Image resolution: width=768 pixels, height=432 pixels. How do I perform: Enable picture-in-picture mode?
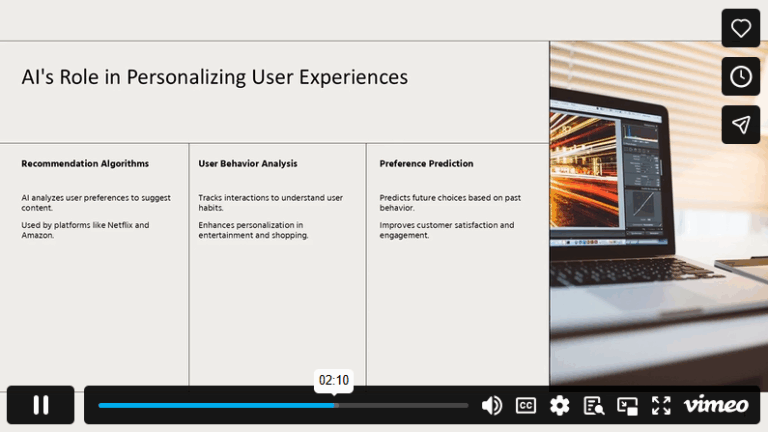(x=628, y=405)
